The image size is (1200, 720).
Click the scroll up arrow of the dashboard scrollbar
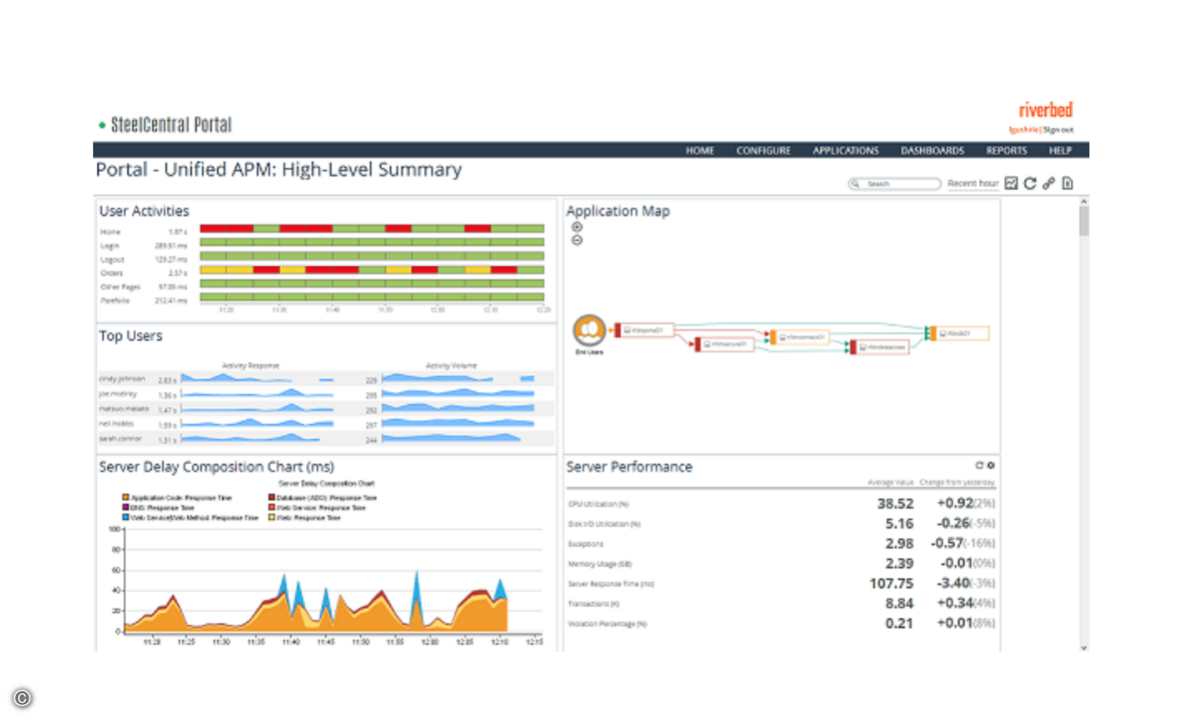click(x=1084, y=203)
